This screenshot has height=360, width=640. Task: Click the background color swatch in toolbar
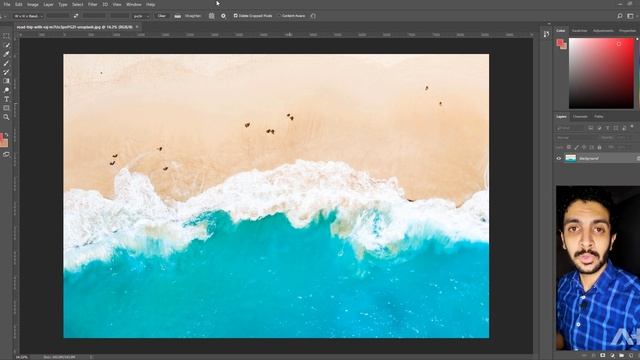coord(4,142)
